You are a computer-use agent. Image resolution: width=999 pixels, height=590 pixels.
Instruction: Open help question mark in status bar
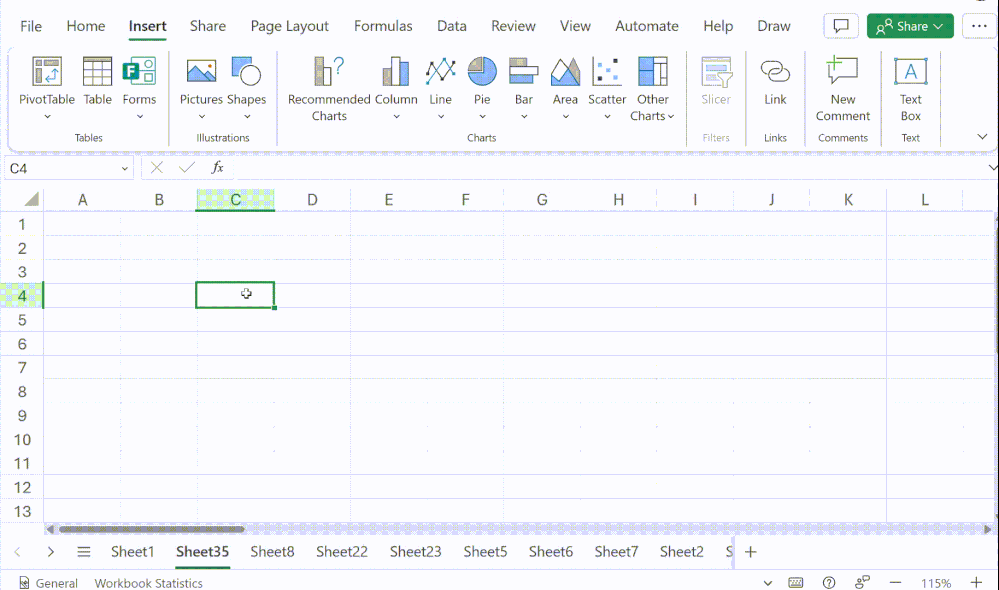click(829, 582)
